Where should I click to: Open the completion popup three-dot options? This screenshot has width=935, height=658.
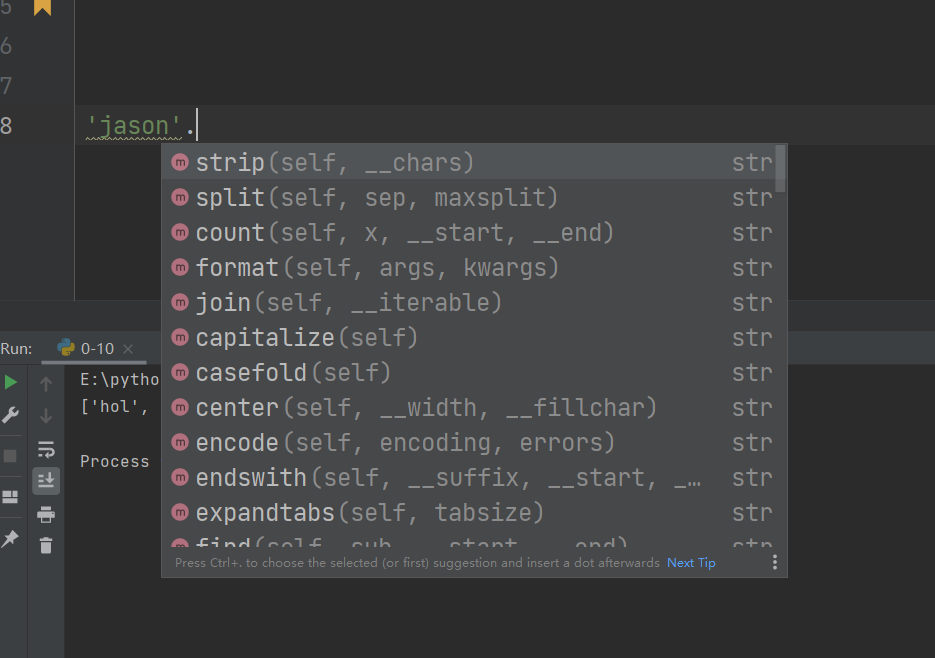774,563
